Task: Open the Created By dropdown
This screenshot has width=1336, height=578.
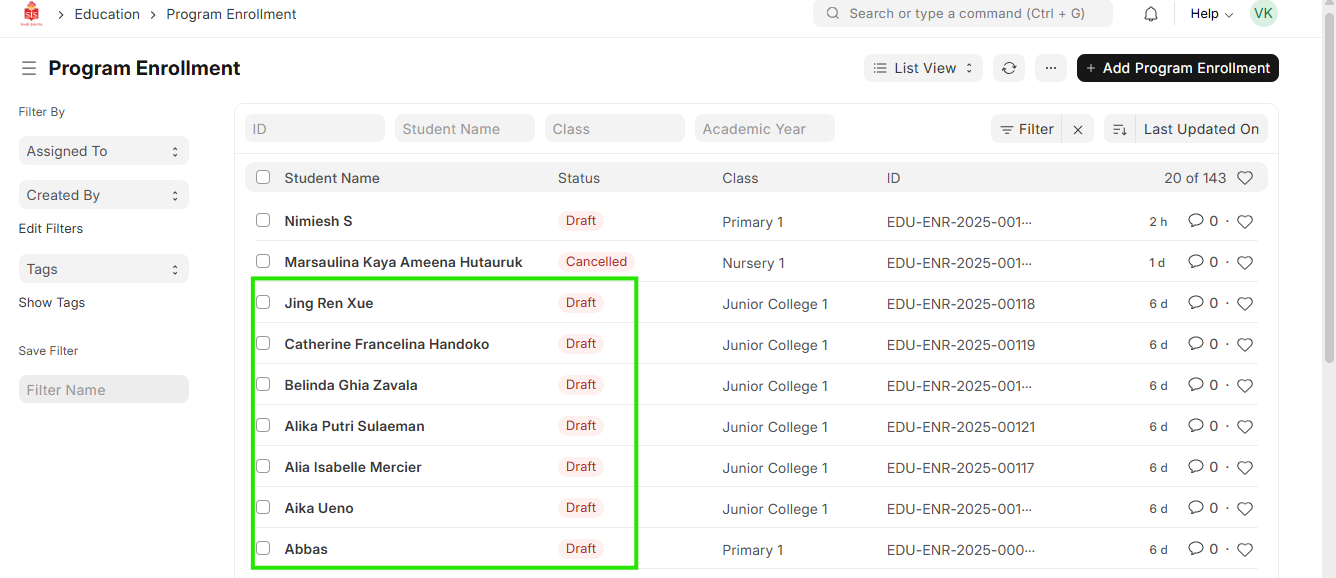Action: pyautogui.click(x=103, y=195)
